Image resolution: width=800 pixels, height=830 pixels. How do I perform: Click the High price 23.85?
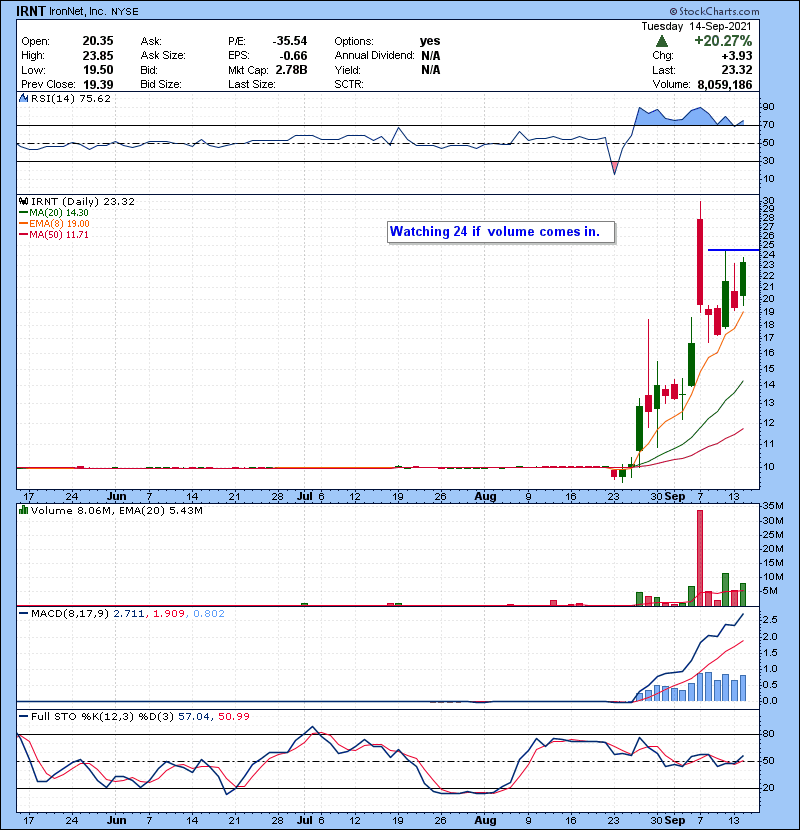click(x=98, y=56)
